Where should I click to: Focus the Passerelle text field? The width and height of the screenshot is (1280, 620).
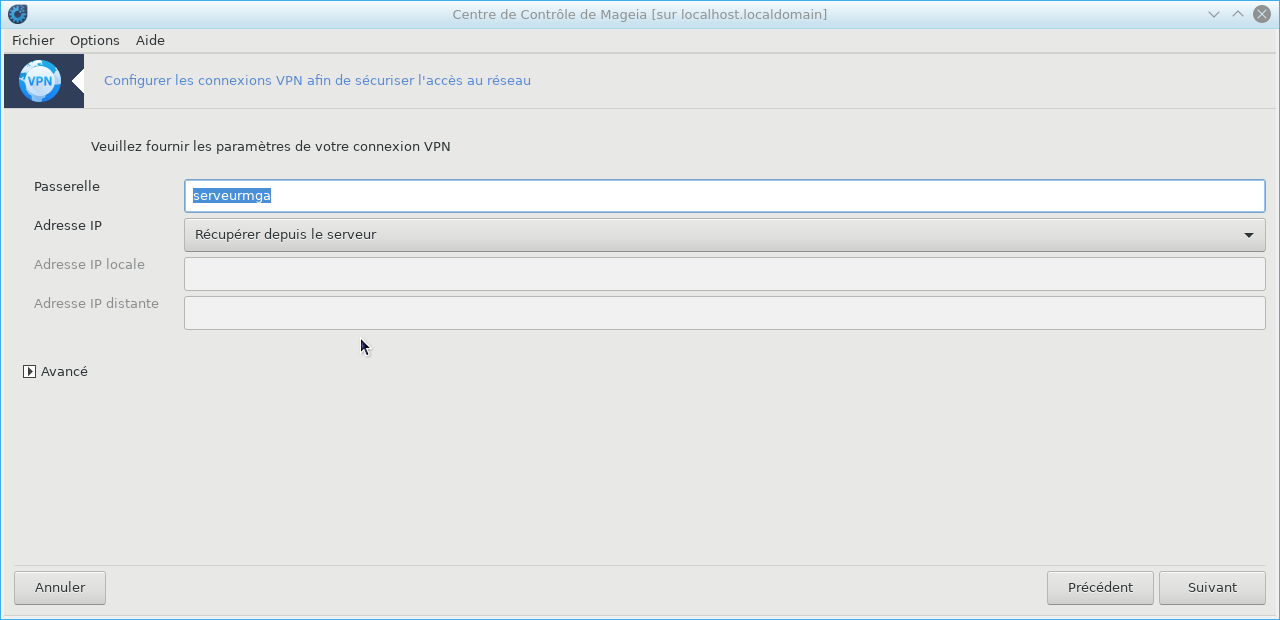[x=724, y=196]
